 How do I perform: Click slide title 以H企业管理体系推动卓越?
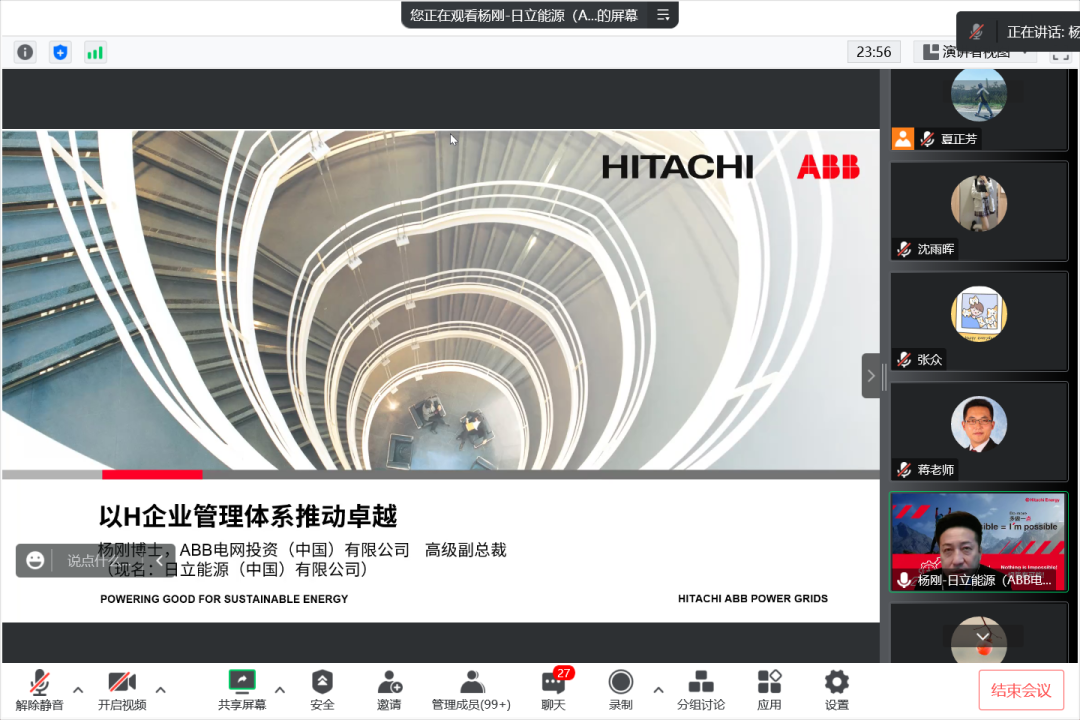point(248,516)
